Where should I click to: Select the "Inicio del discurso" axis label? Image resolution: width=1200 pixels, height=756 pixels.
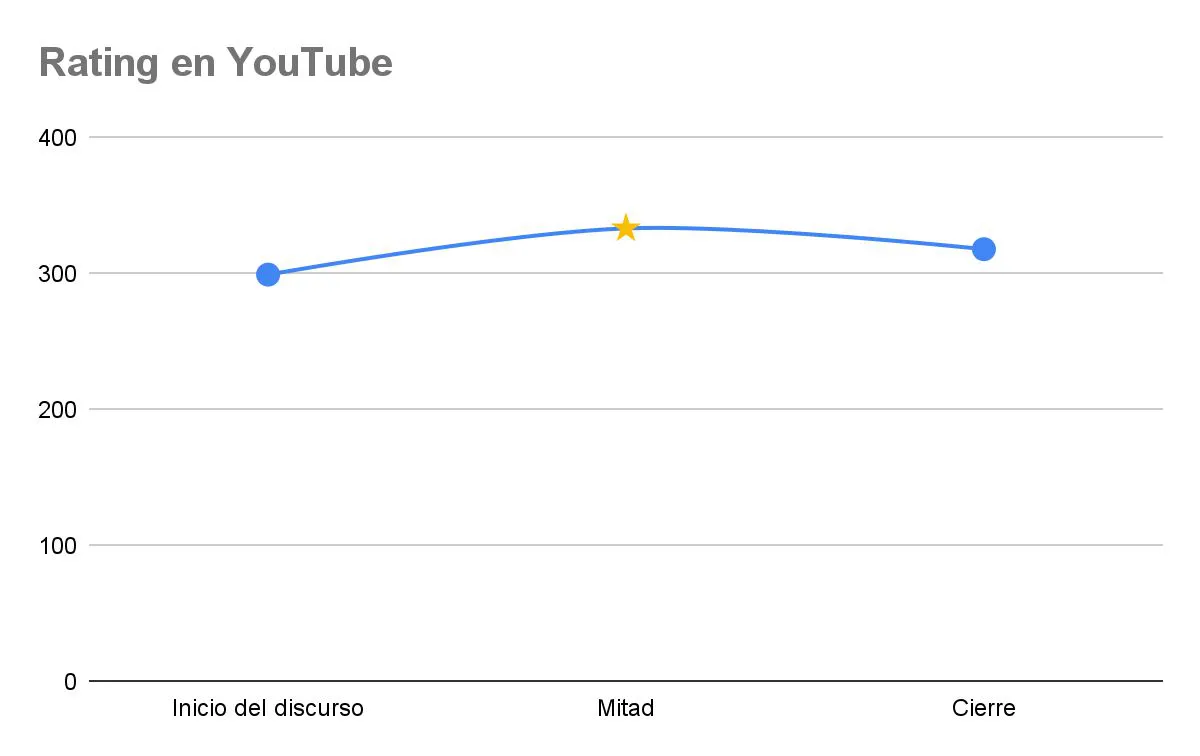pos(268,709)
